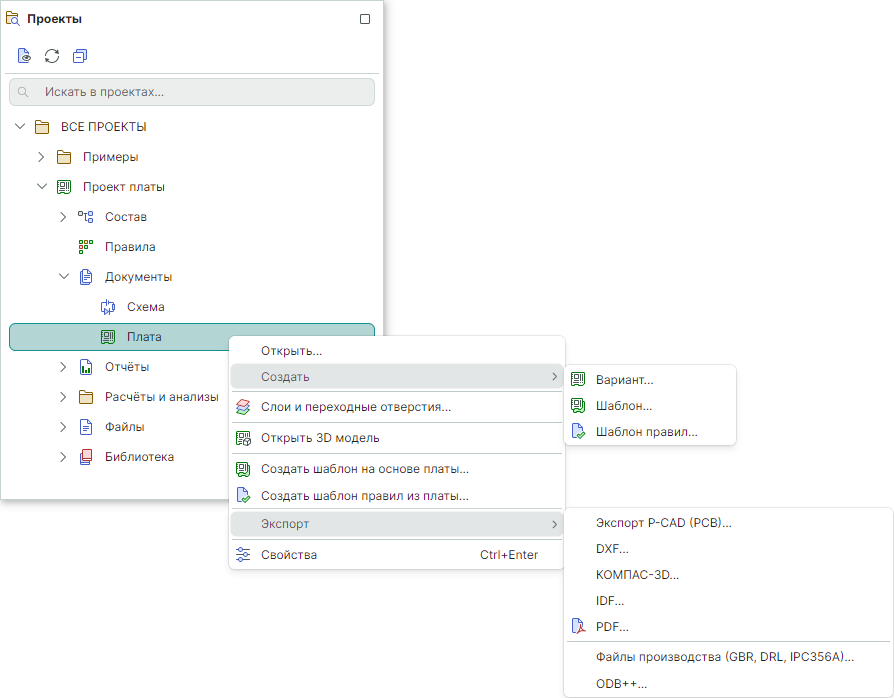894x698 pixels.
Task: Export board to PDF
Action: point(612,627)
